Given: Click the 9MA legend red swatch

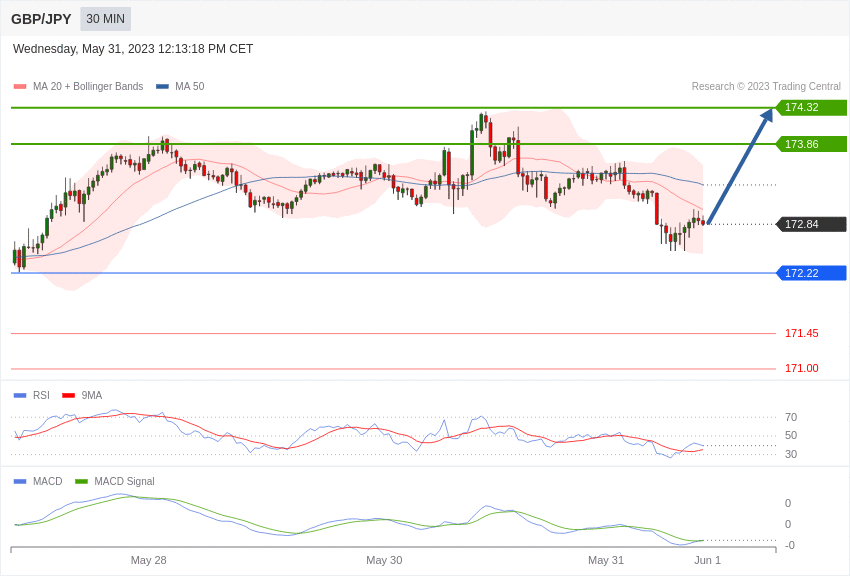Looking at the screenshot, I should 69,396.
